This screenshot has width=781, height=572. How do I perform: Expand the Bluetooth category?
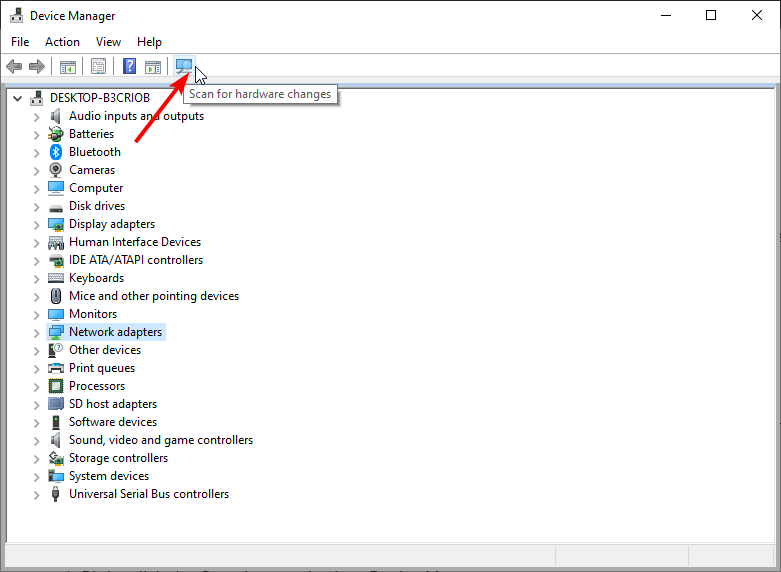click(36, 153)
